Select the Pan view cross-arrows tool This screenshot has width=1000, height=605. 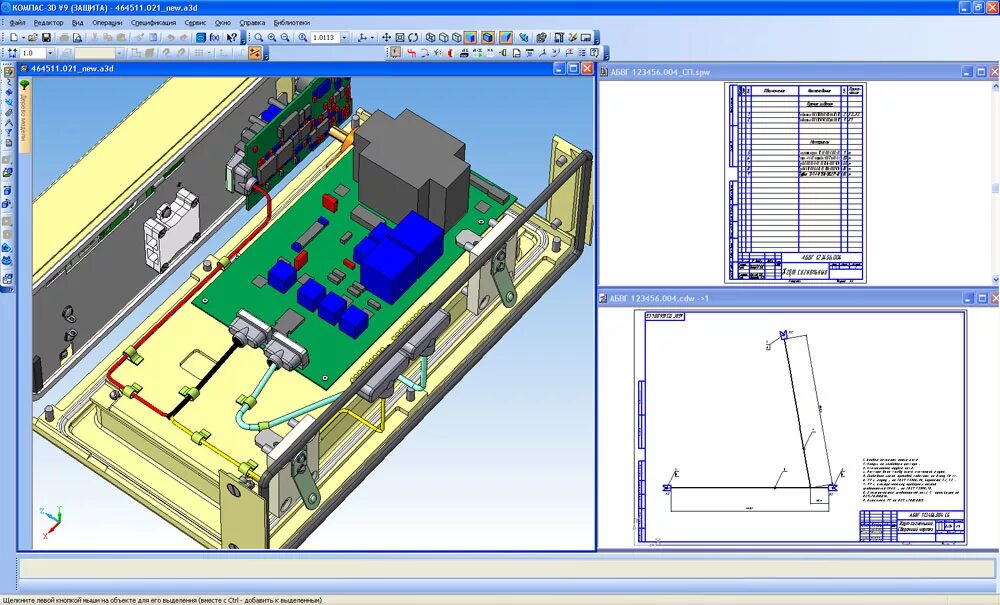pyautogui.click(x=386, y=38)
